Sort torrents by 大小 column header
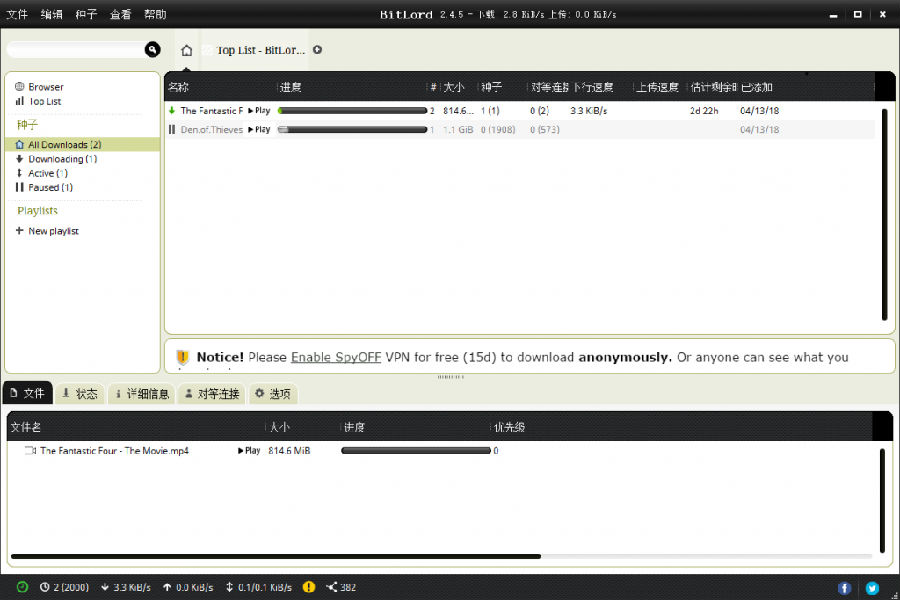 point(454,87)
